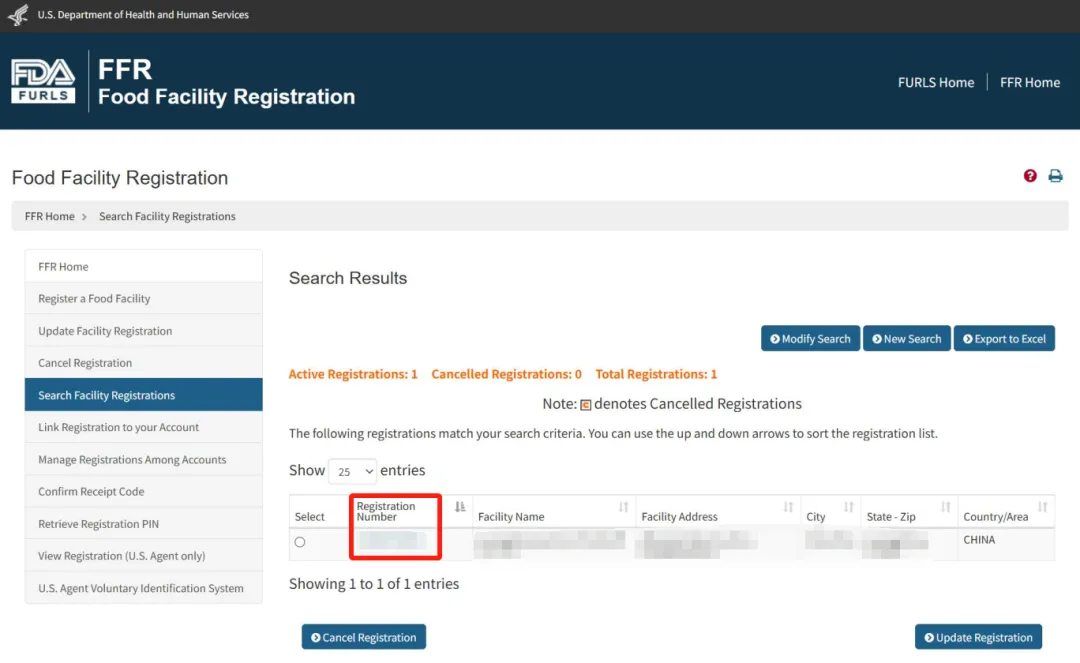Screen dimensions: 1080x663
Task: Click FFR Home breadcrumb link
Action: tap(50, 216)
